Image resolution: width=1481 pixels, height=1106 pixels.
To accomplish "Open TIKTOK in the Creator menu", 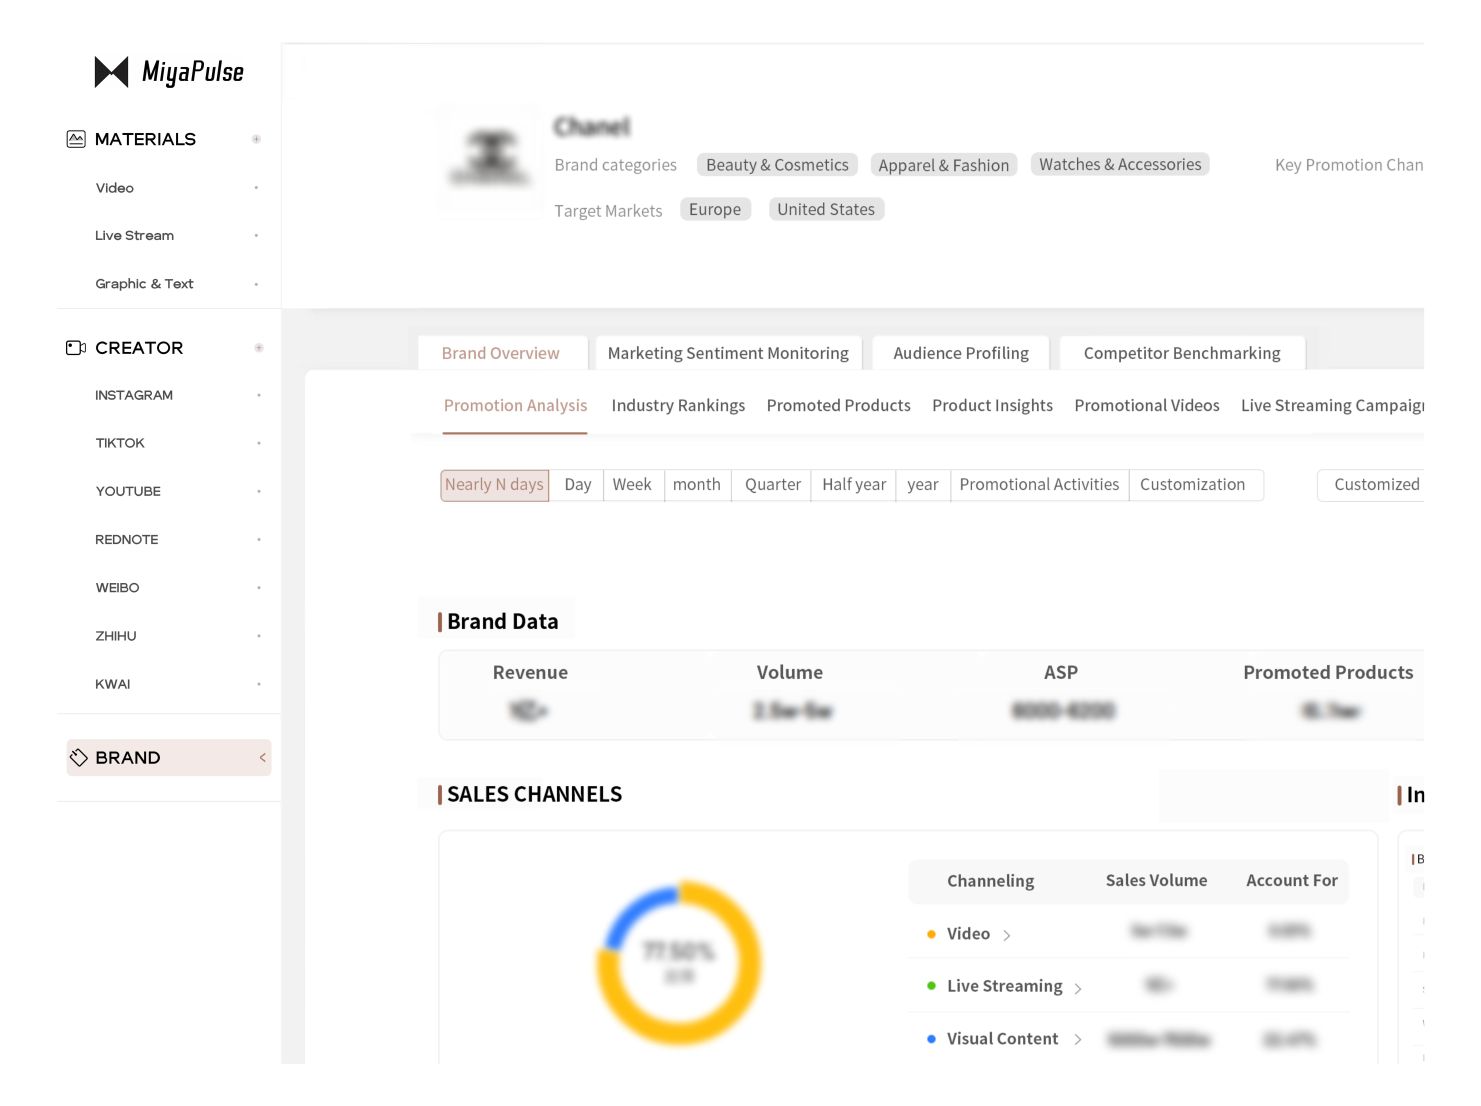I will 120,443.
